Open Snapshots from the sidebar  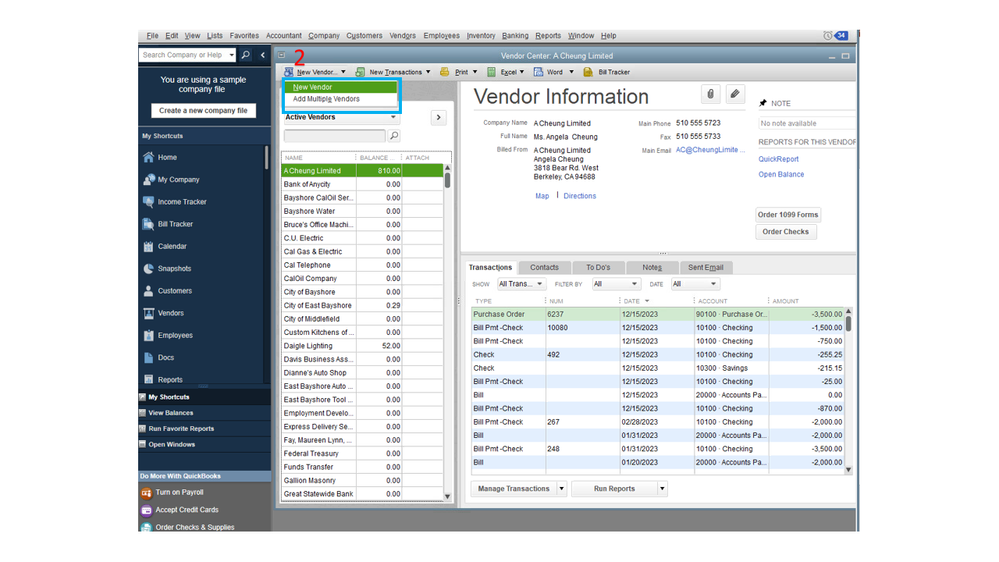click(x=173, y=269)
